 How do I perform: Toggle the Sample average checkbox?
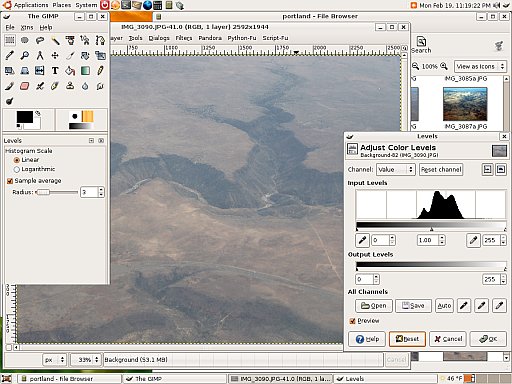tap(10, 181)
